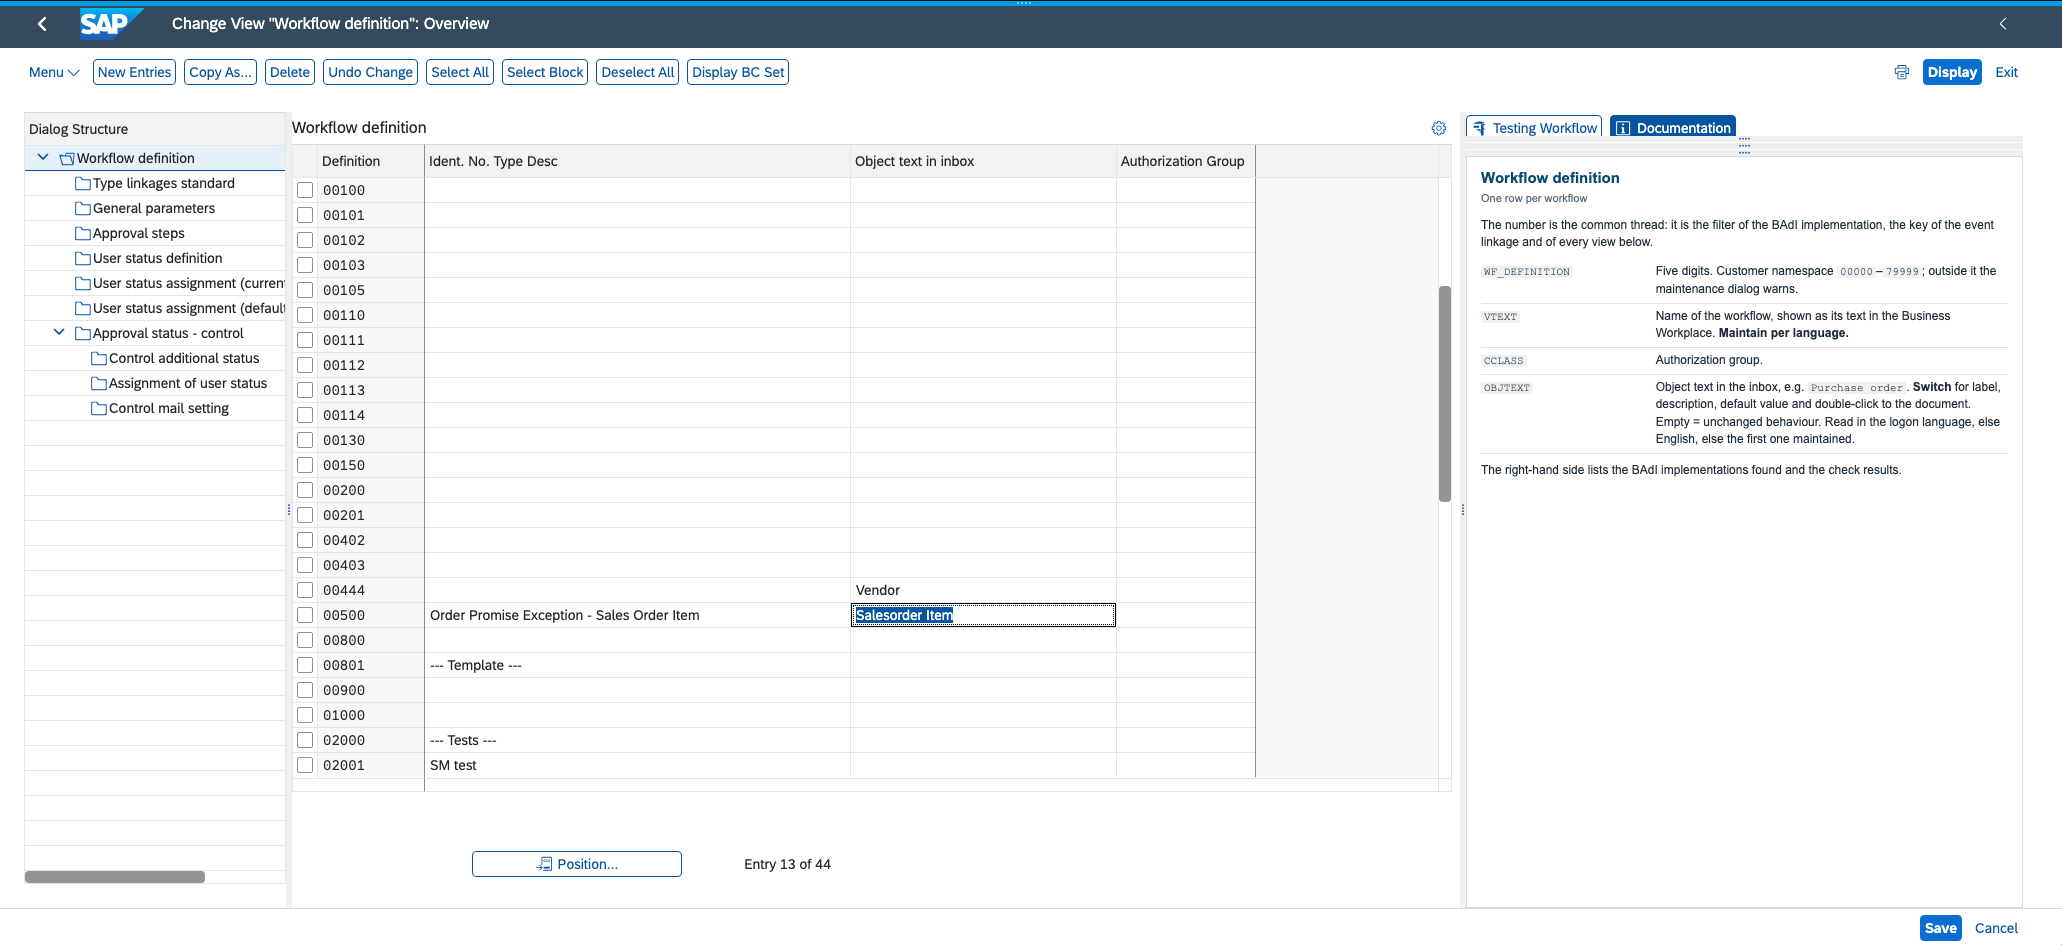Click New Entries button

coord(134,72)
